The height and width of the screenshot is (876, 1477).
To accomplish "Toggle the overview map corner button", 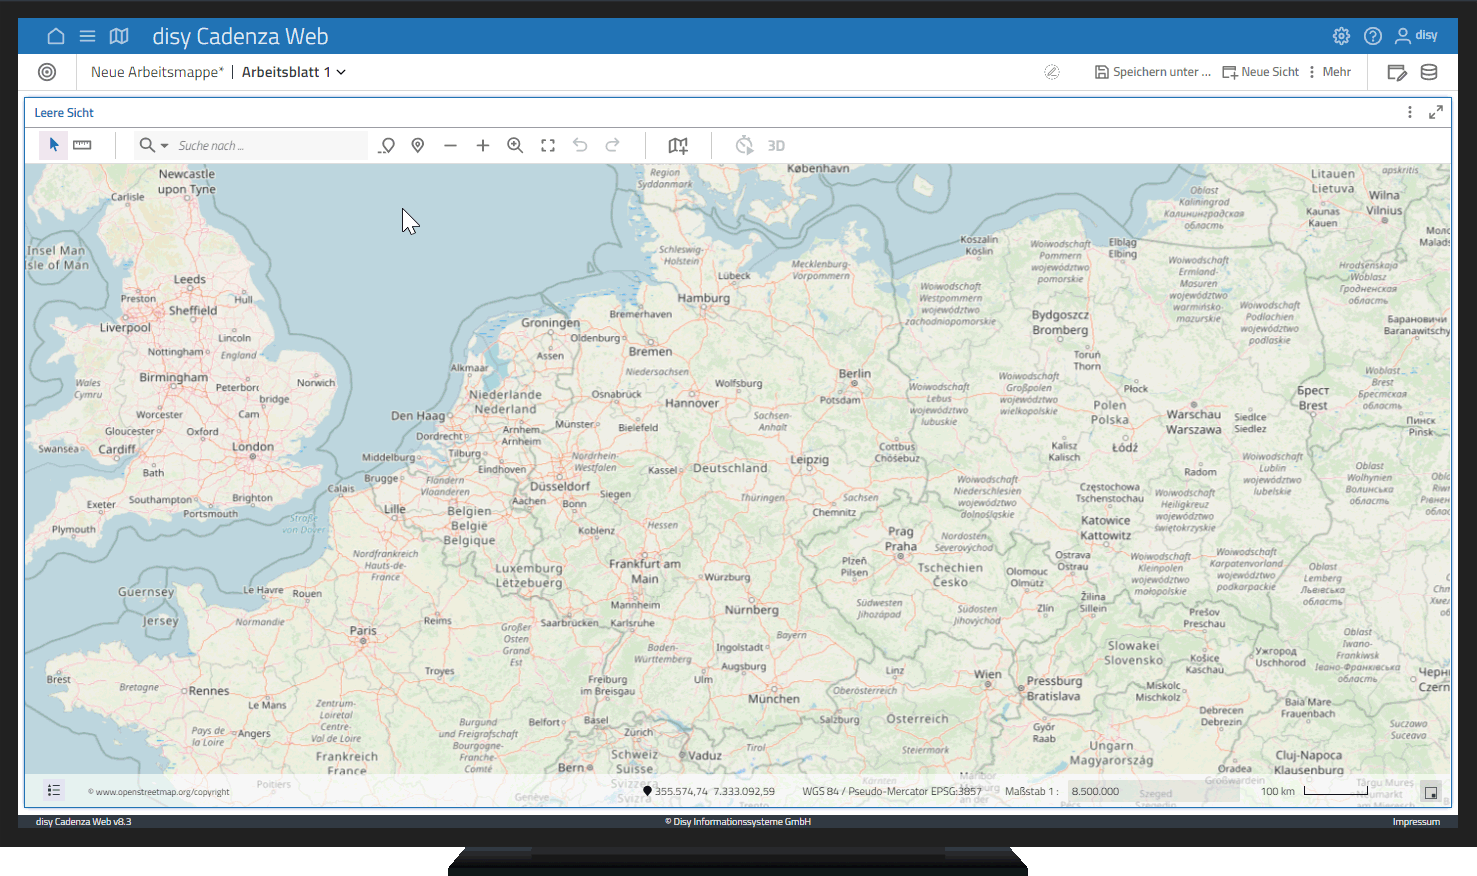I will coord(1431,792).
